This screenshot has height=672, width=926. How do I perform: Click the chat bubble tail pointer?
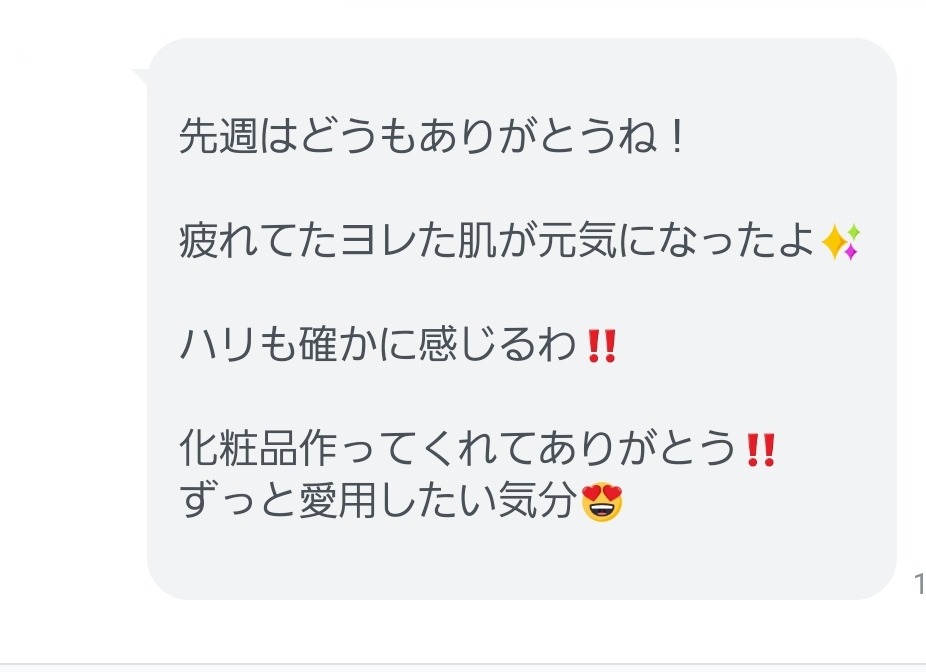coord(141,77)
